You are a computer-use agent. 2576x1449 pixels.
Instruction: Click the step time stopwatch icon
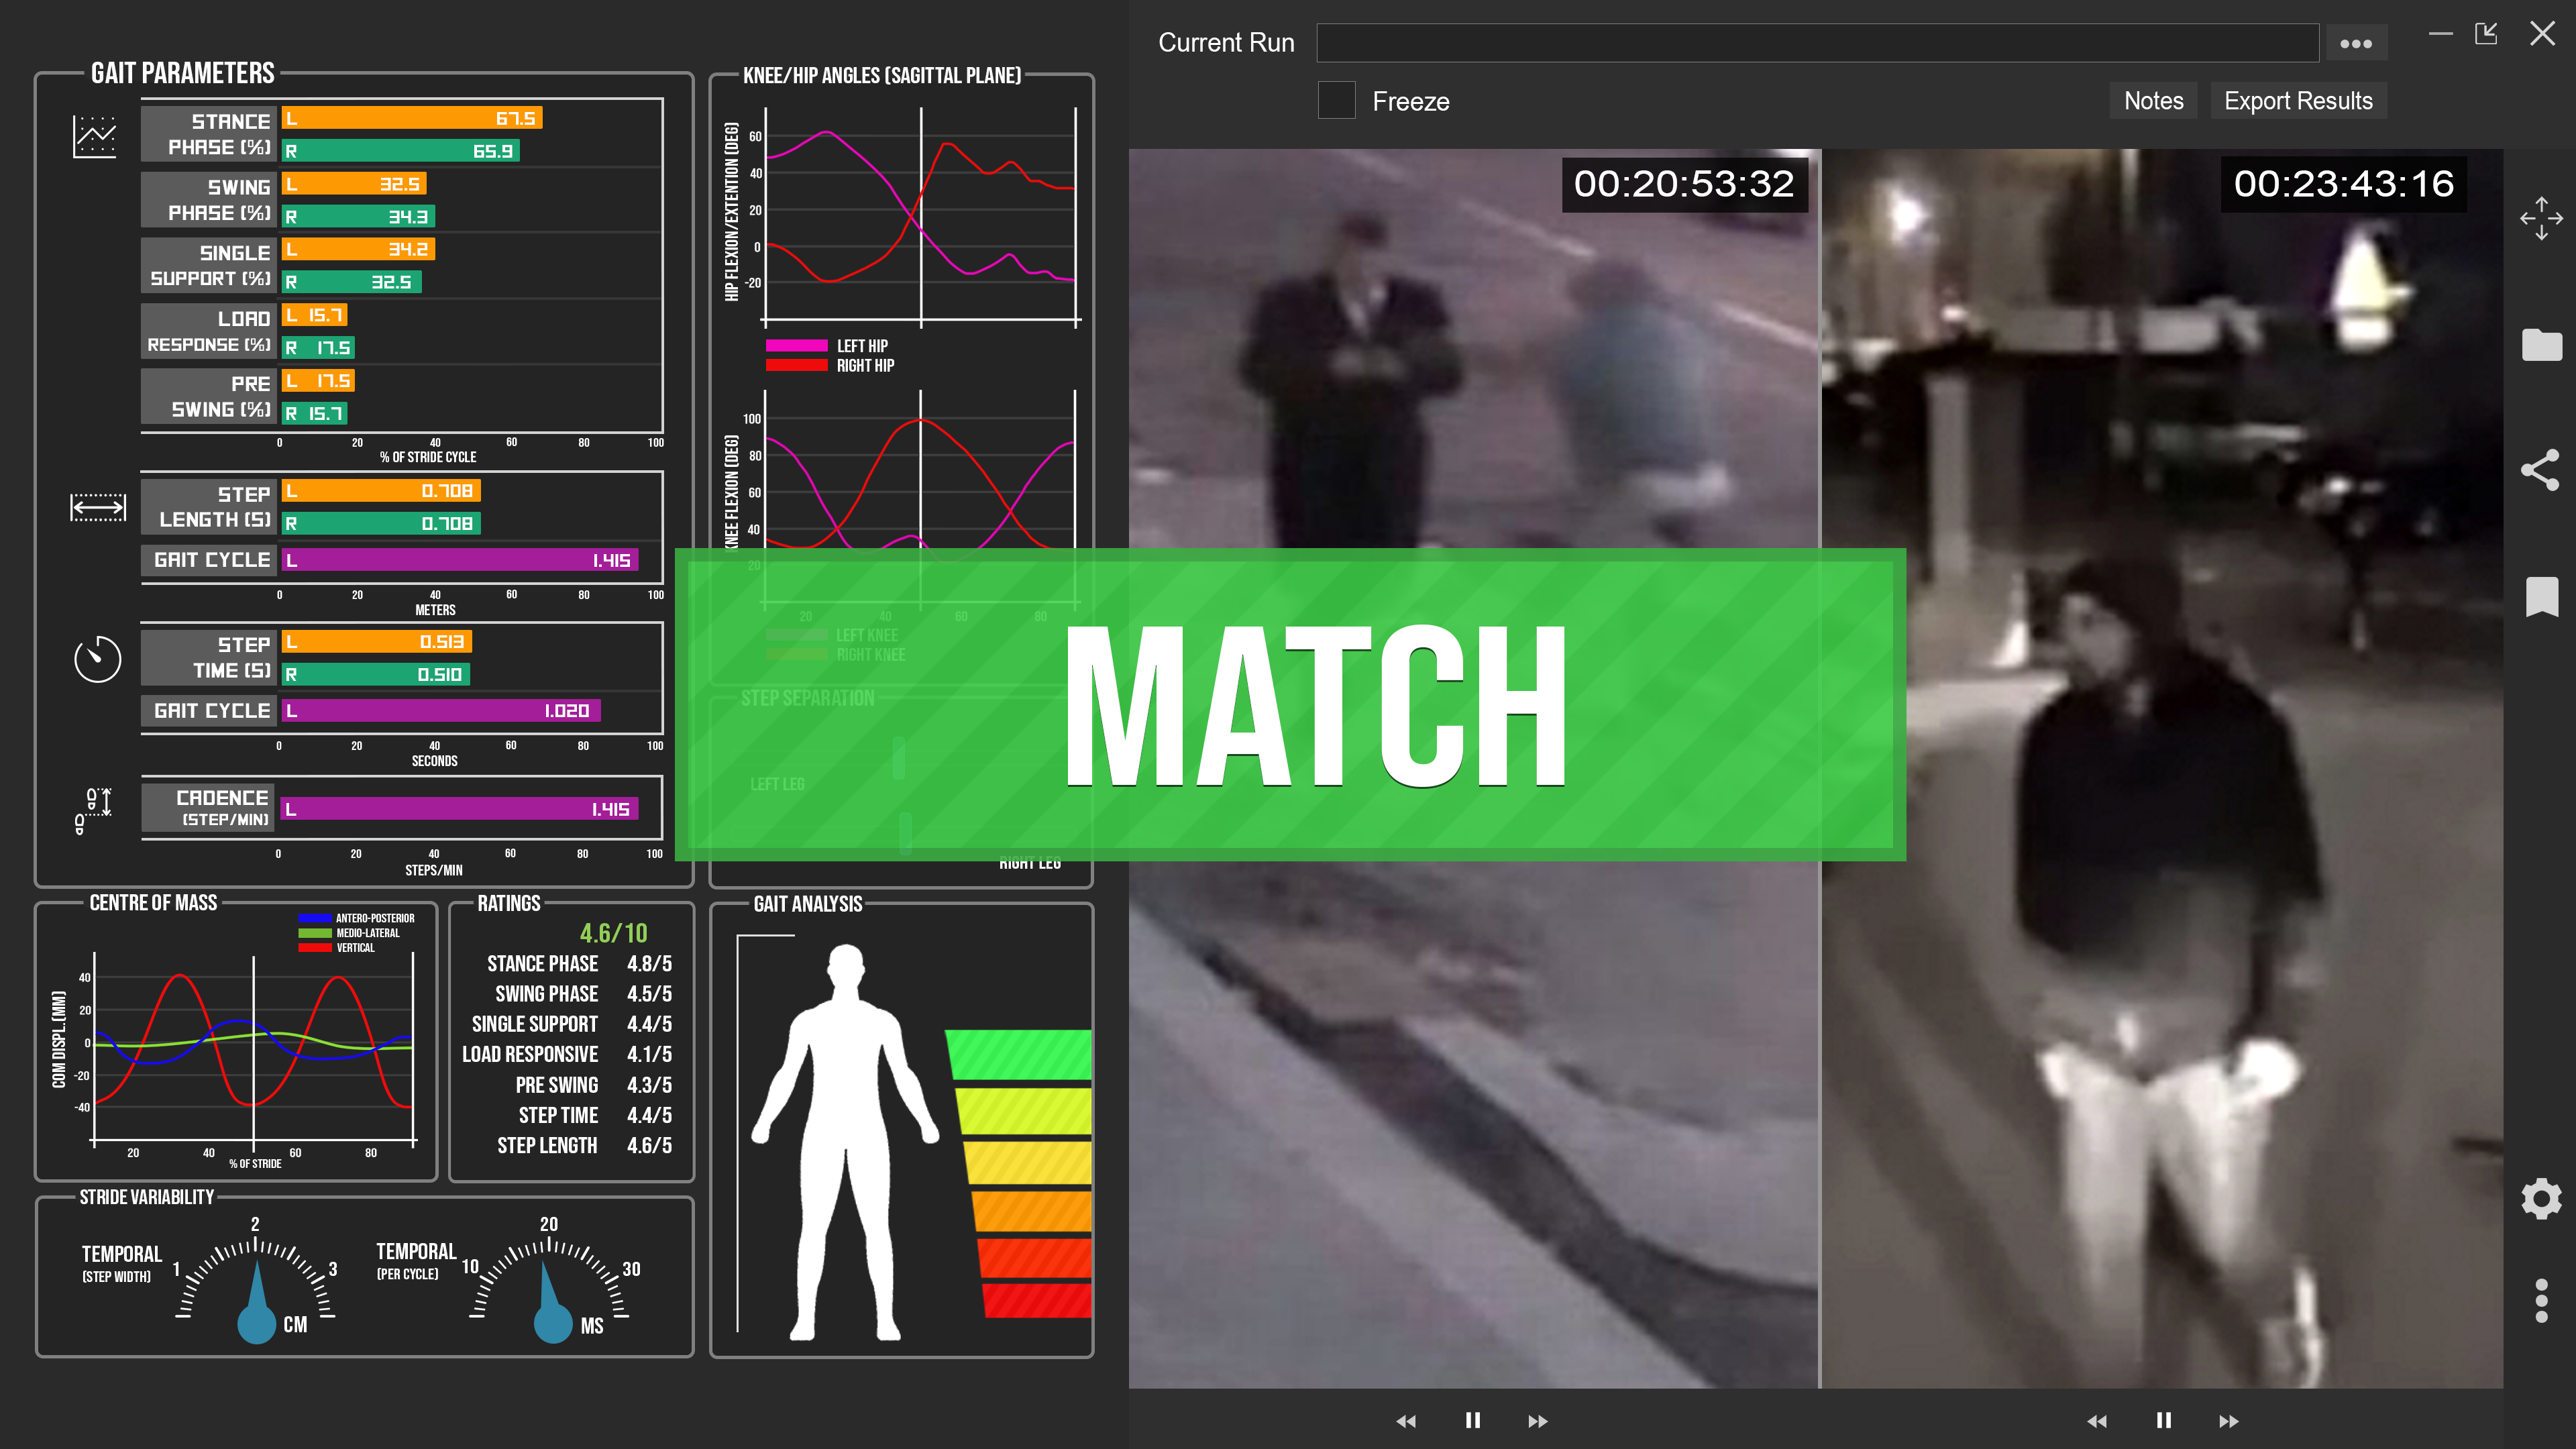click(98, 659)
